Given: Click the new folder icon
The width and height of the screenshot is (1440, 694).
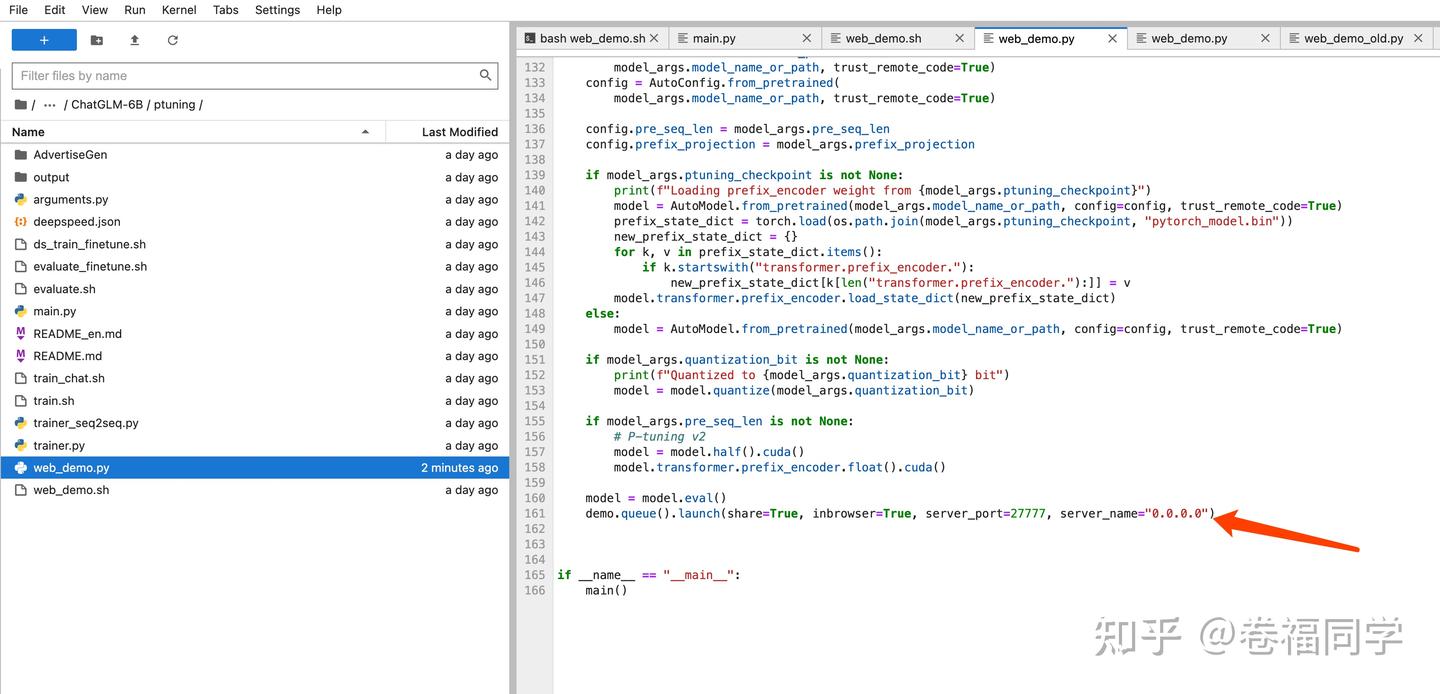Looking at the screenshot, I should tap(97, 40).
